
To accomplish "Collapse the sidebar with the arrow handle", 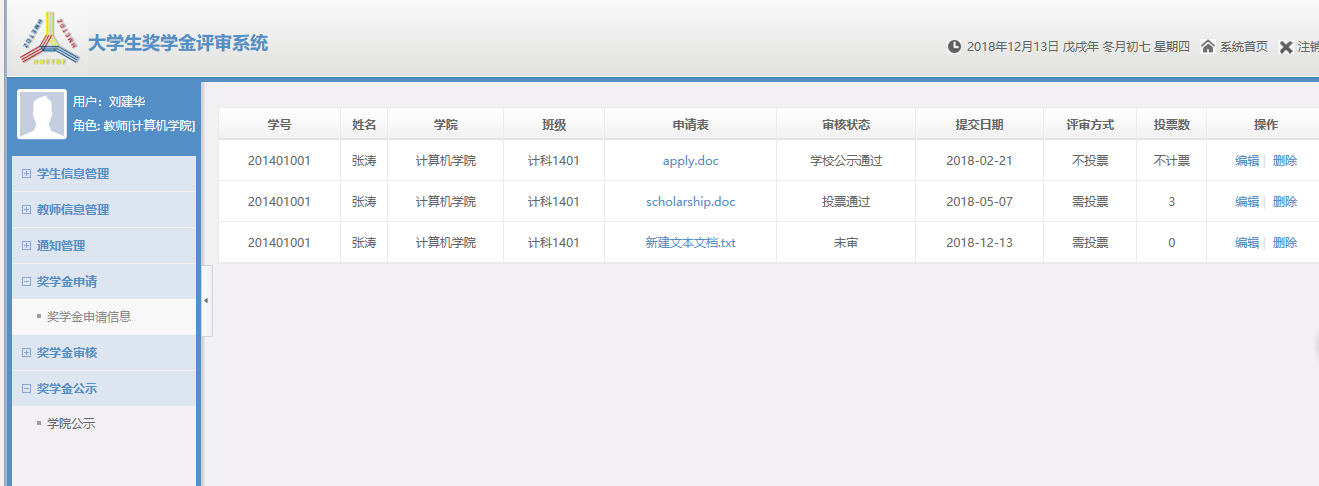I will tap(206, 301).
